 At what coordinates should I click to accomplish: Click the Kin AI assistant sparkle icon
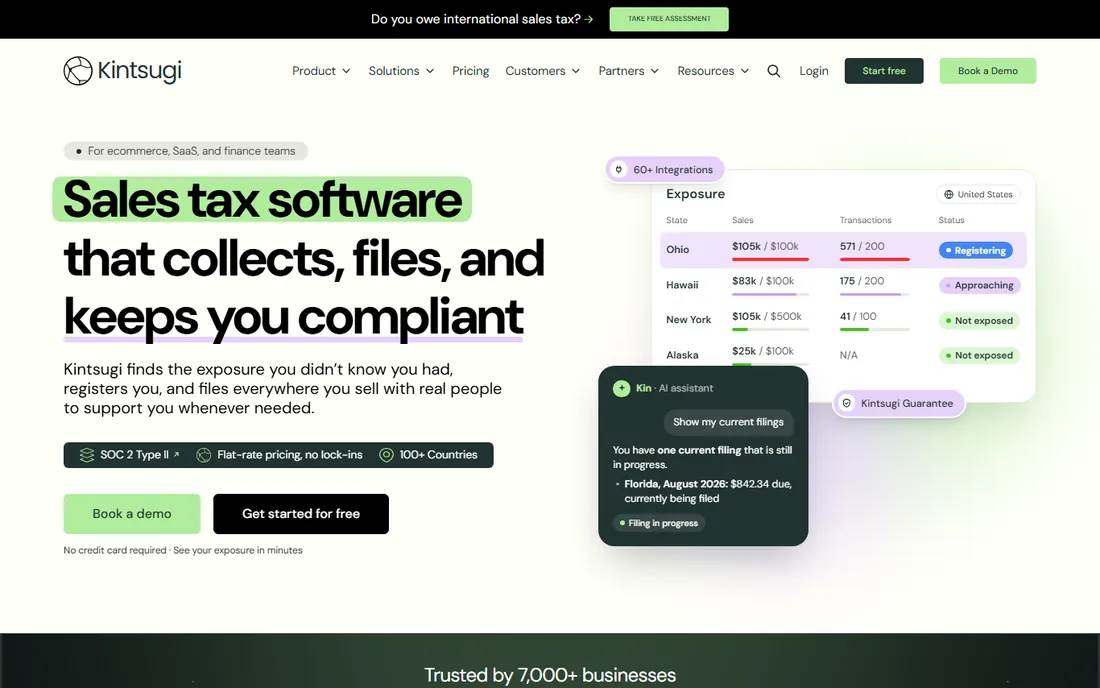point(622,389)
